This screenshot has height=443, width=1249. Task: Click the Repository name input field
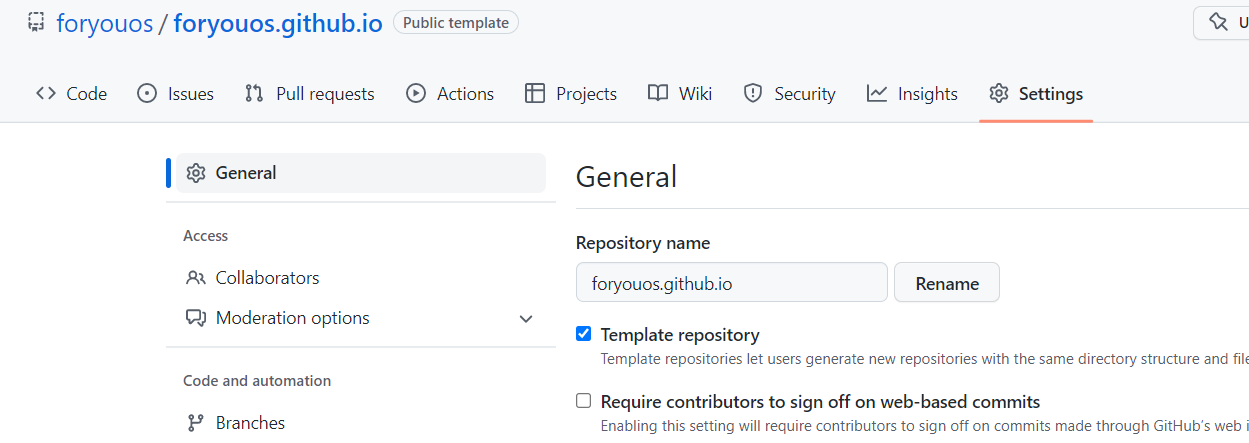tap(732, 283)
